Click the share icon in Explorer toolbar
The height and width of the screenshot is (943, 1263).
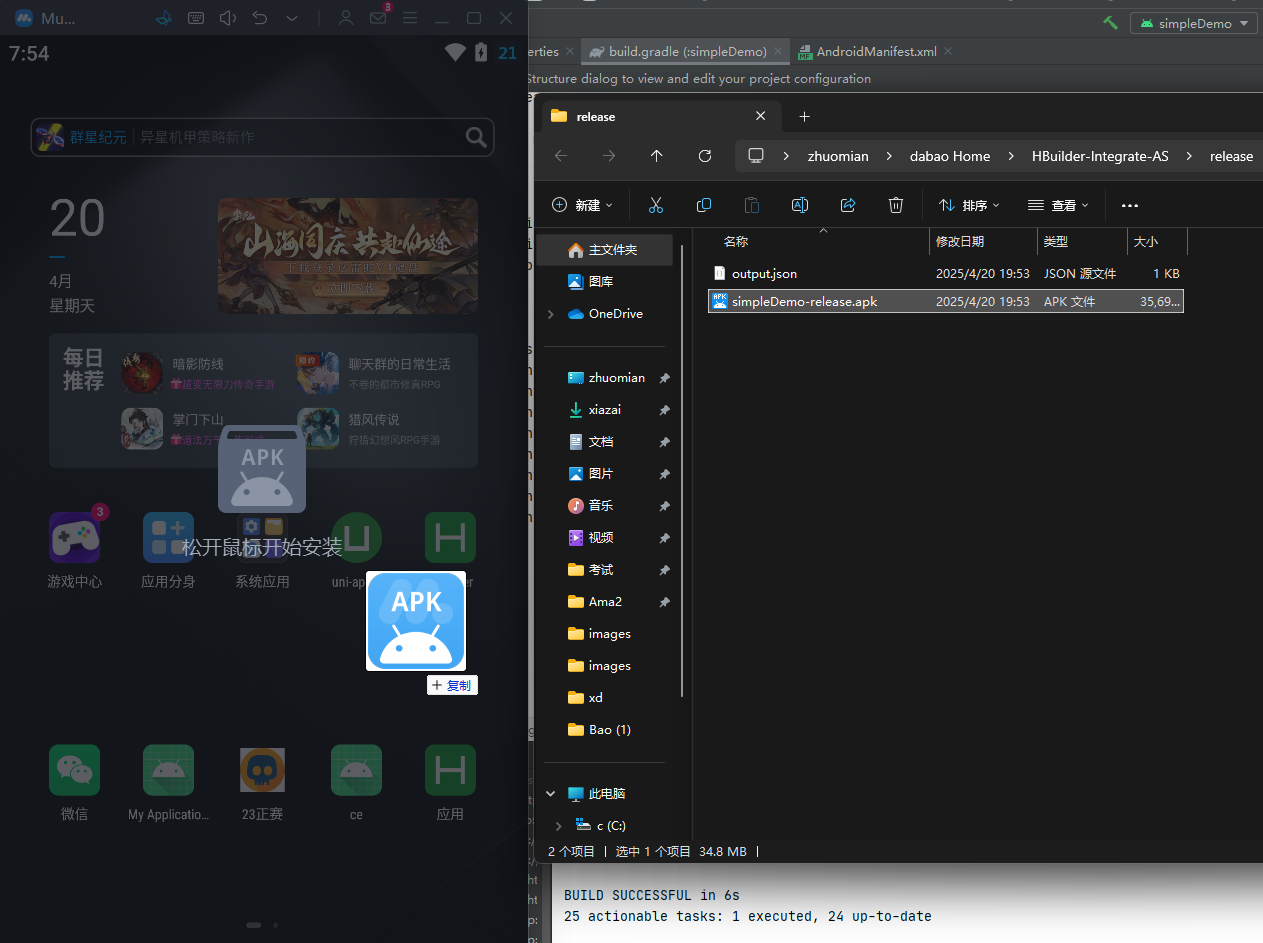848,205
